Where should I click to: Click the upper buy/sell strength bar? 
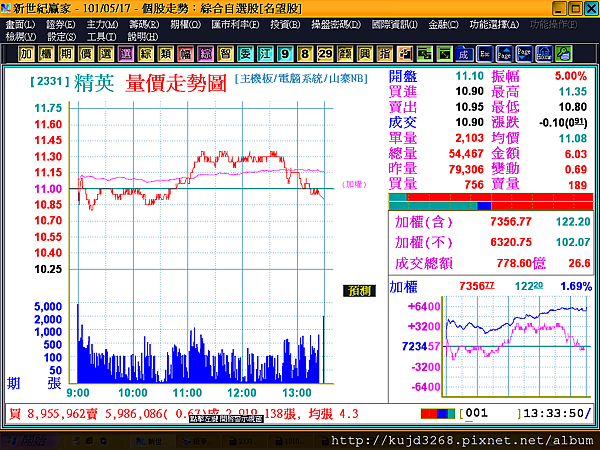(491, 197)
